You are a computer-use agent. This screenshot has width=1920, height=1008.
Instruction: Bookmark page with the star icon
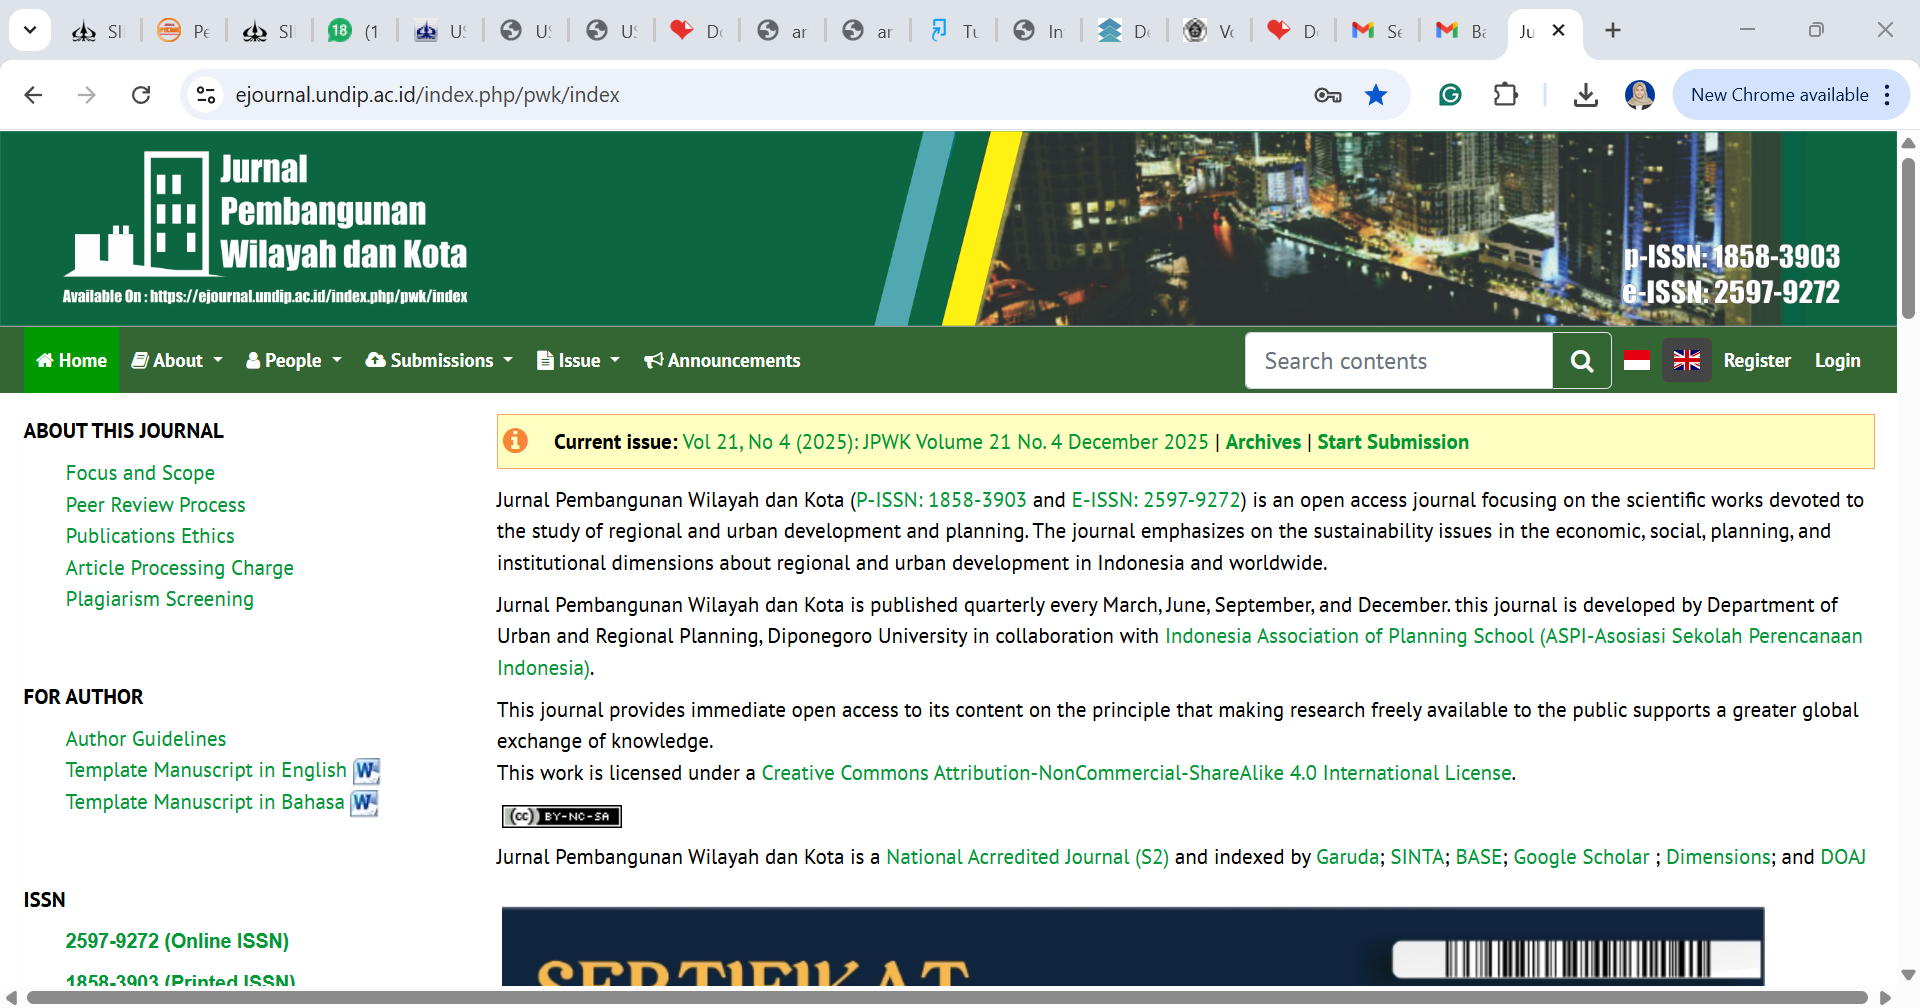1376,95
